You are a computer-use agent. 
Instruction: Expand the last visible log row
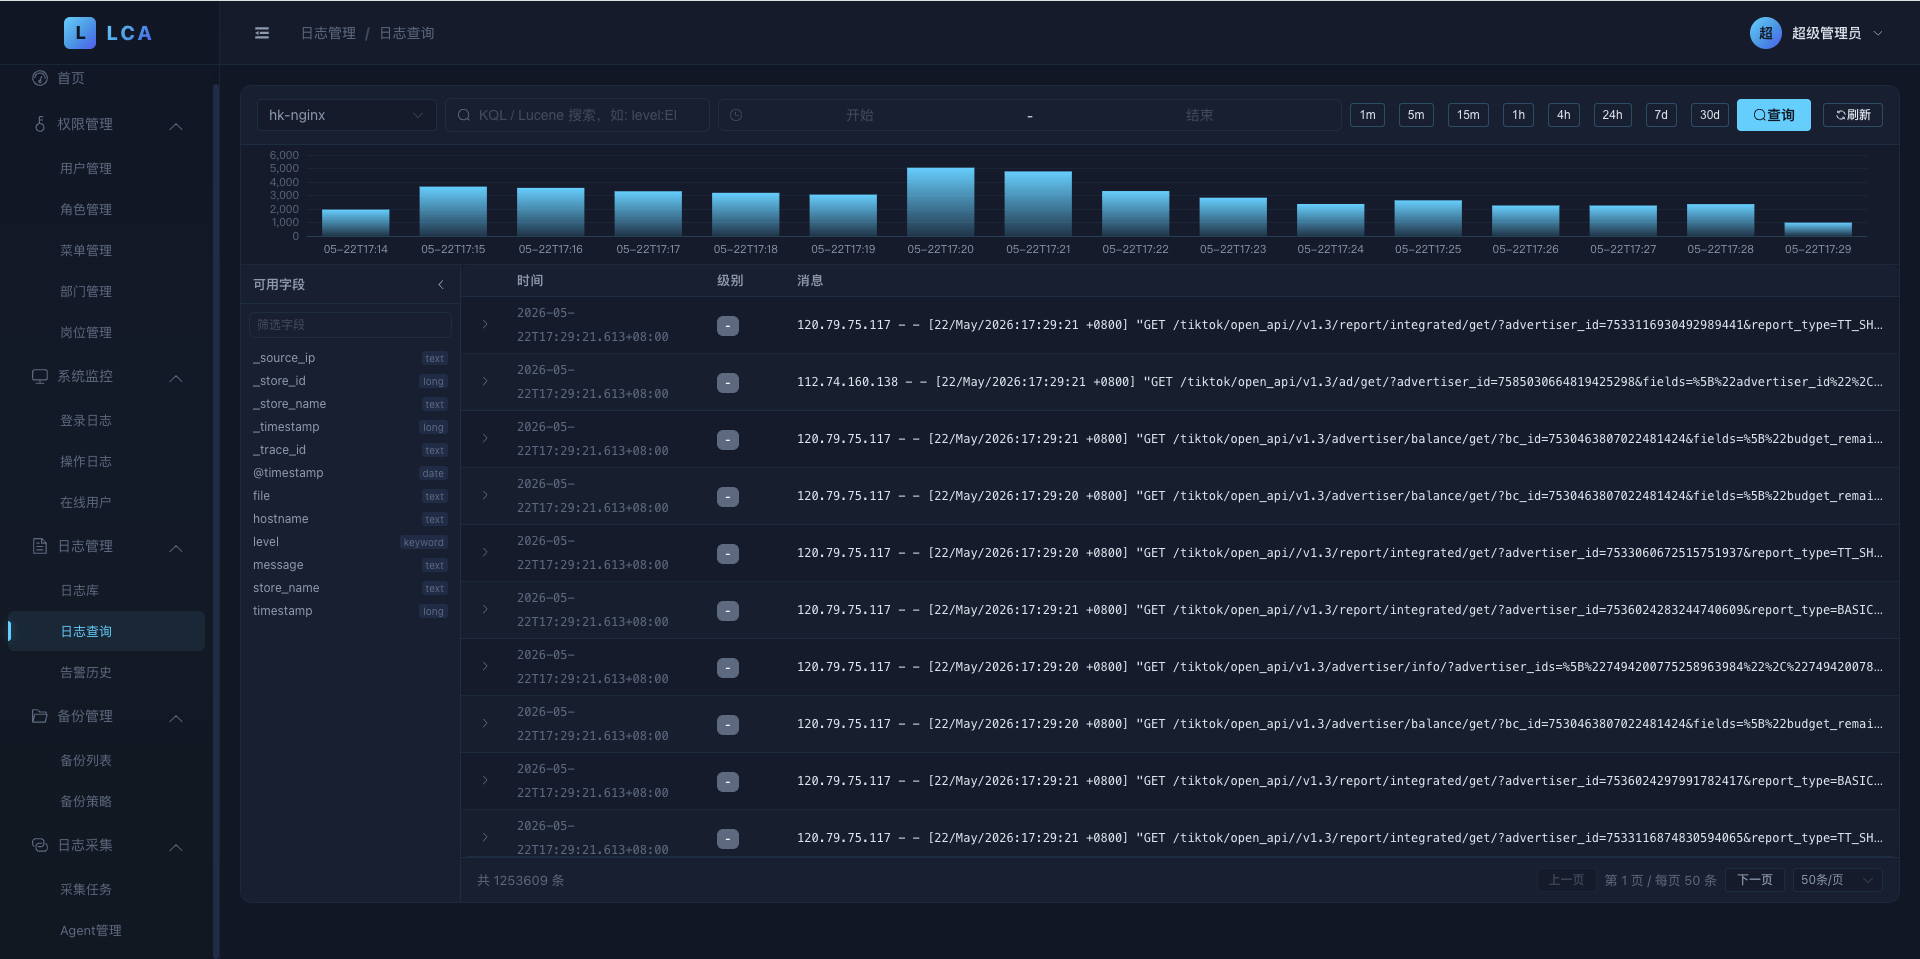[x=485, y=837]
